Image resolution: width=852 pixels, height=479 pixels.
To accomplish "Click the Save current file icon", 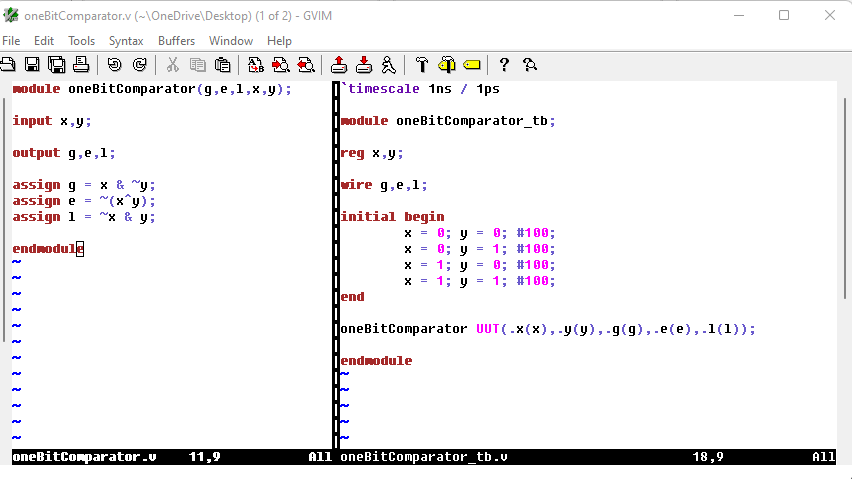I will [x=32, y=65].
